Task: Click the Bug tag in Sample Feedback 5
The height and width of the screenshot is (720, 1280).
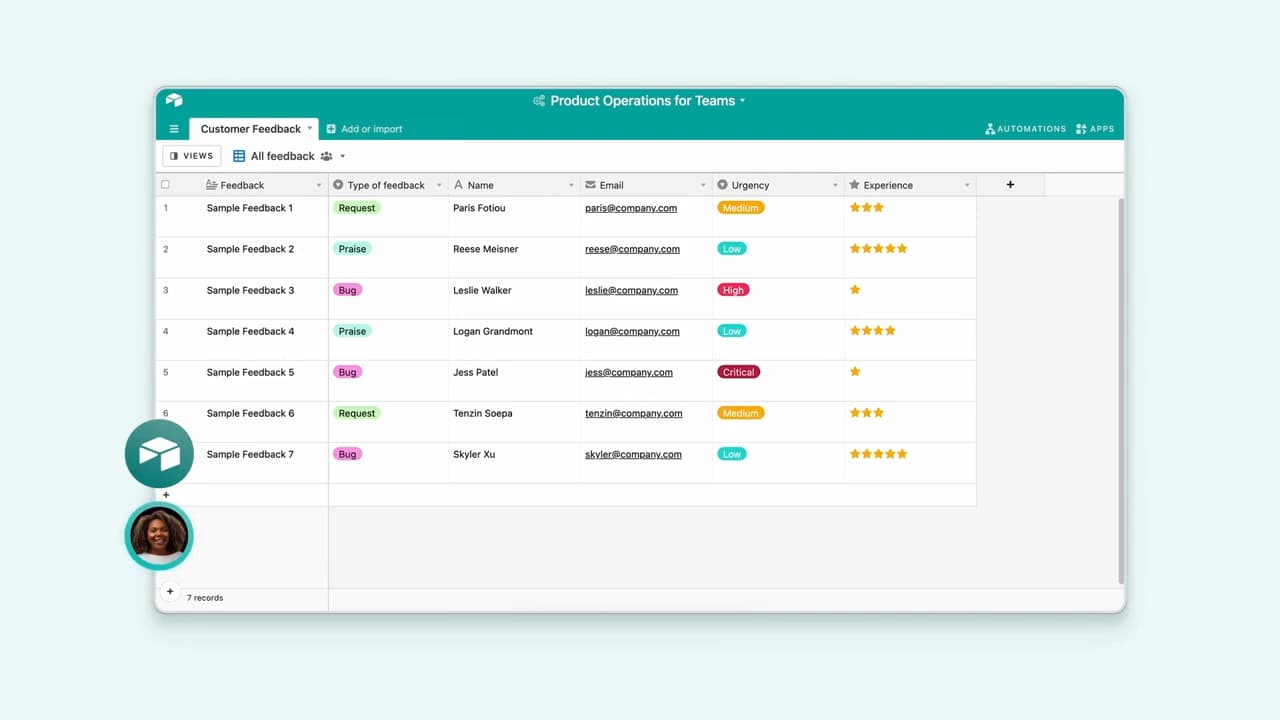Action: 347,372
